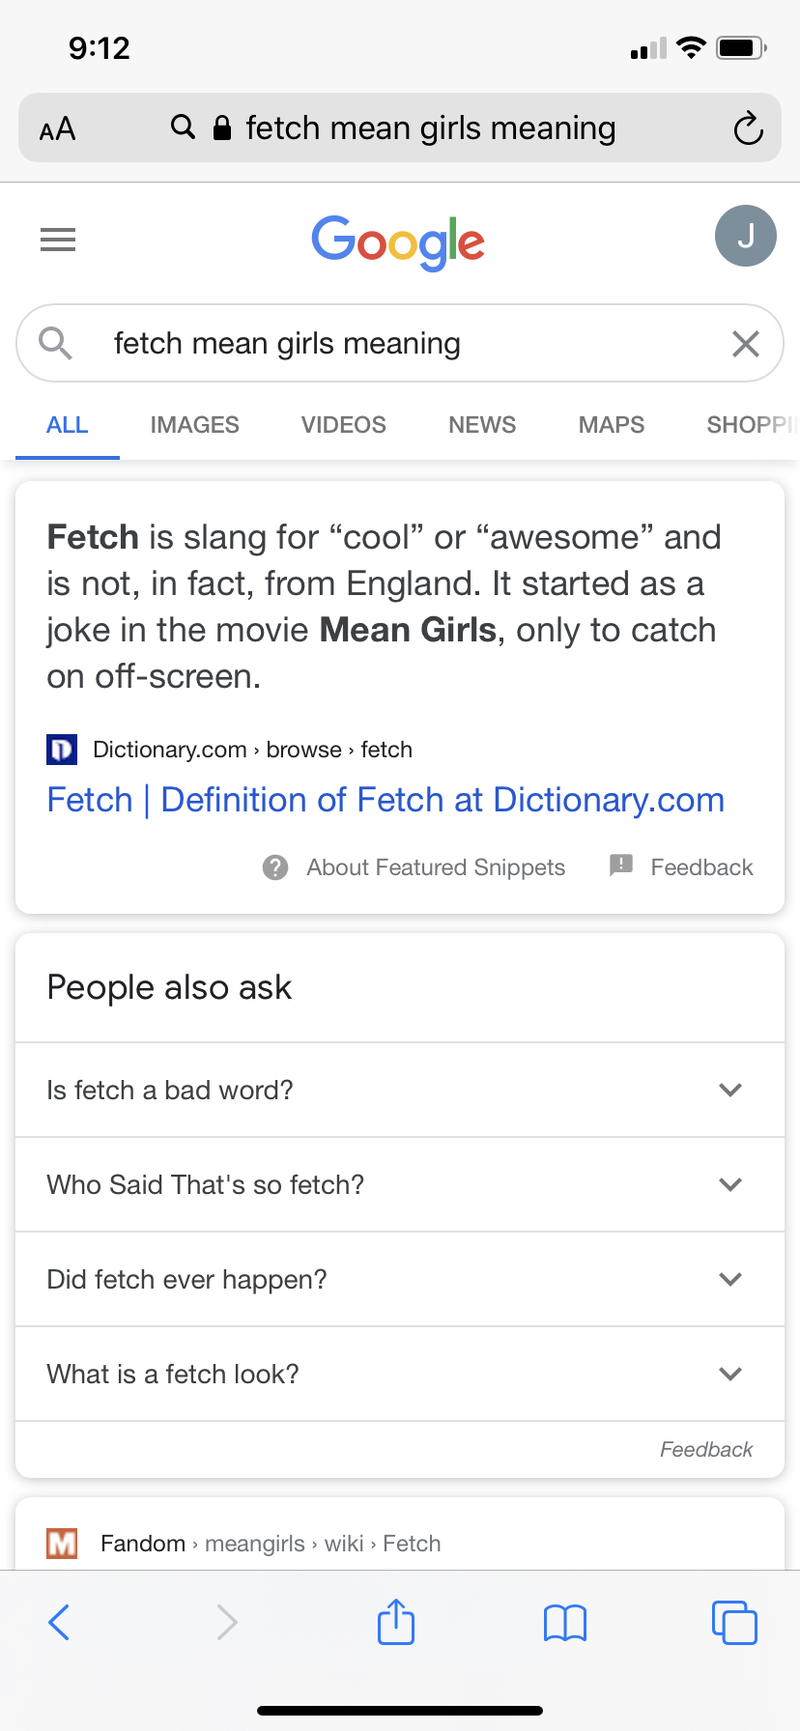Expand "Is fetch a bad word?"

point(400,1090)
